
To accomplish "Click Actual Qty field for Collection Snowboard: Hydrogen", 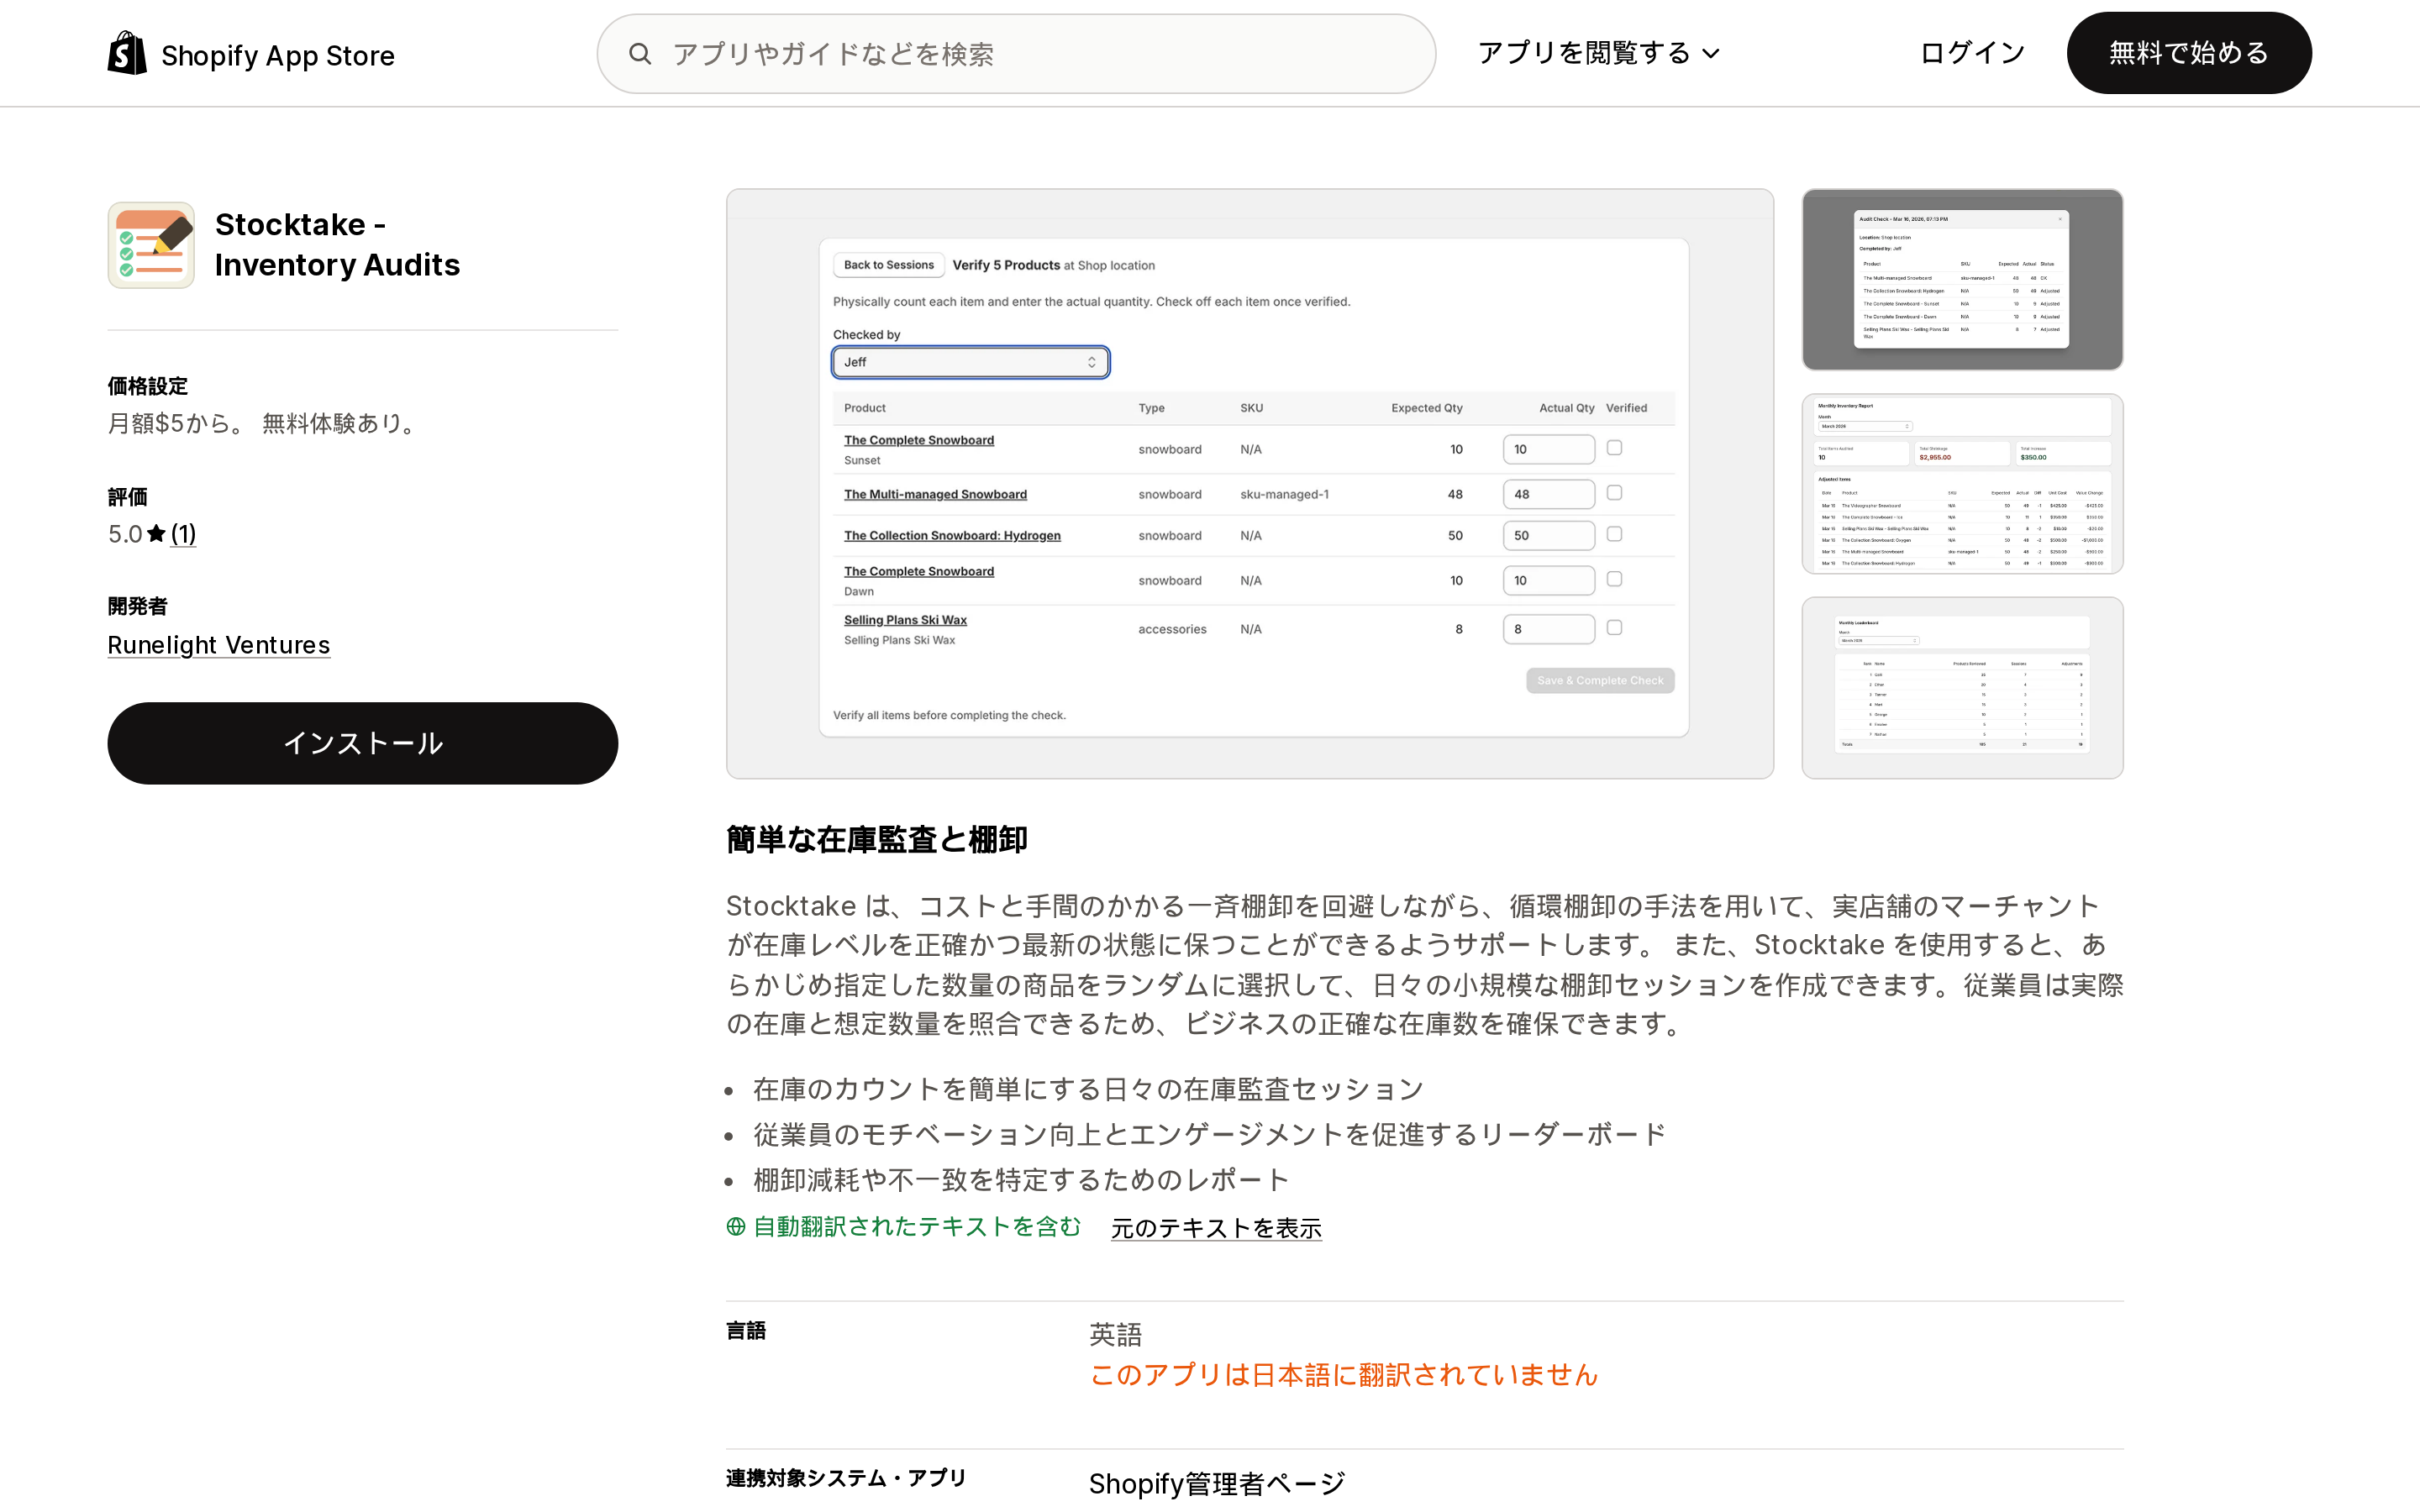I will tap(1548, 535).
